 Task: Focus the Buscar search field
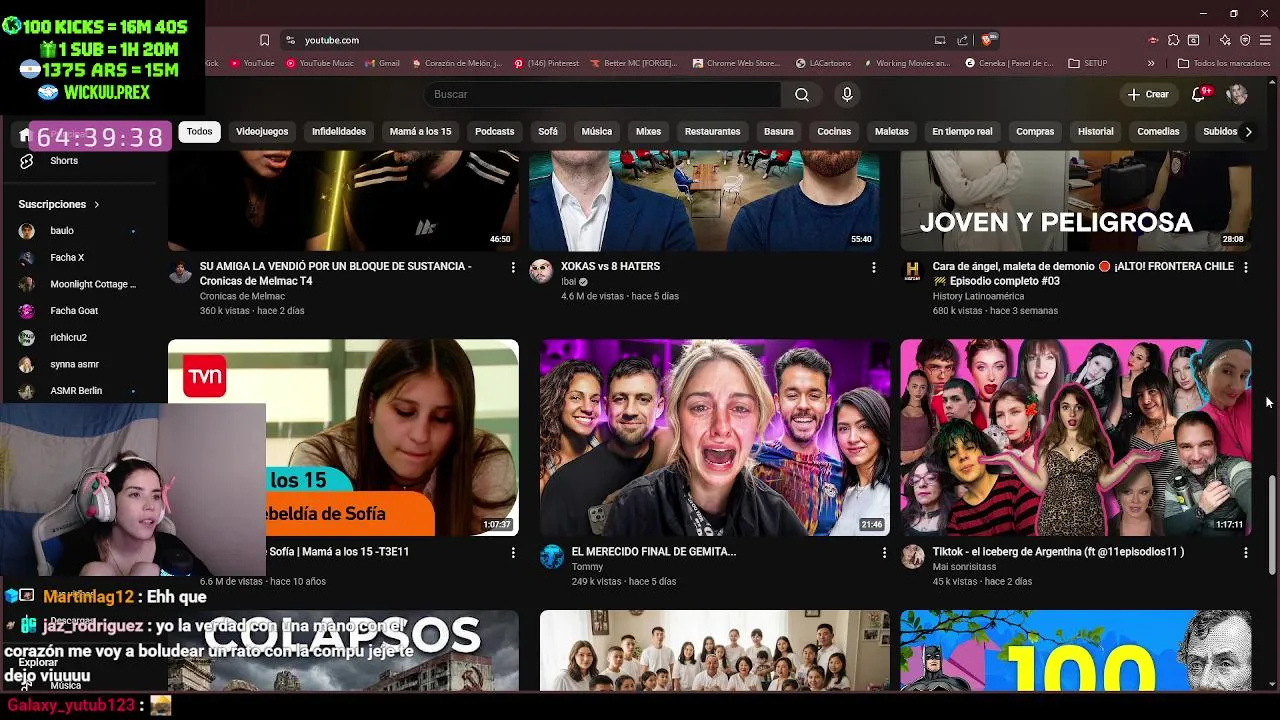click(x=603, y=94)
